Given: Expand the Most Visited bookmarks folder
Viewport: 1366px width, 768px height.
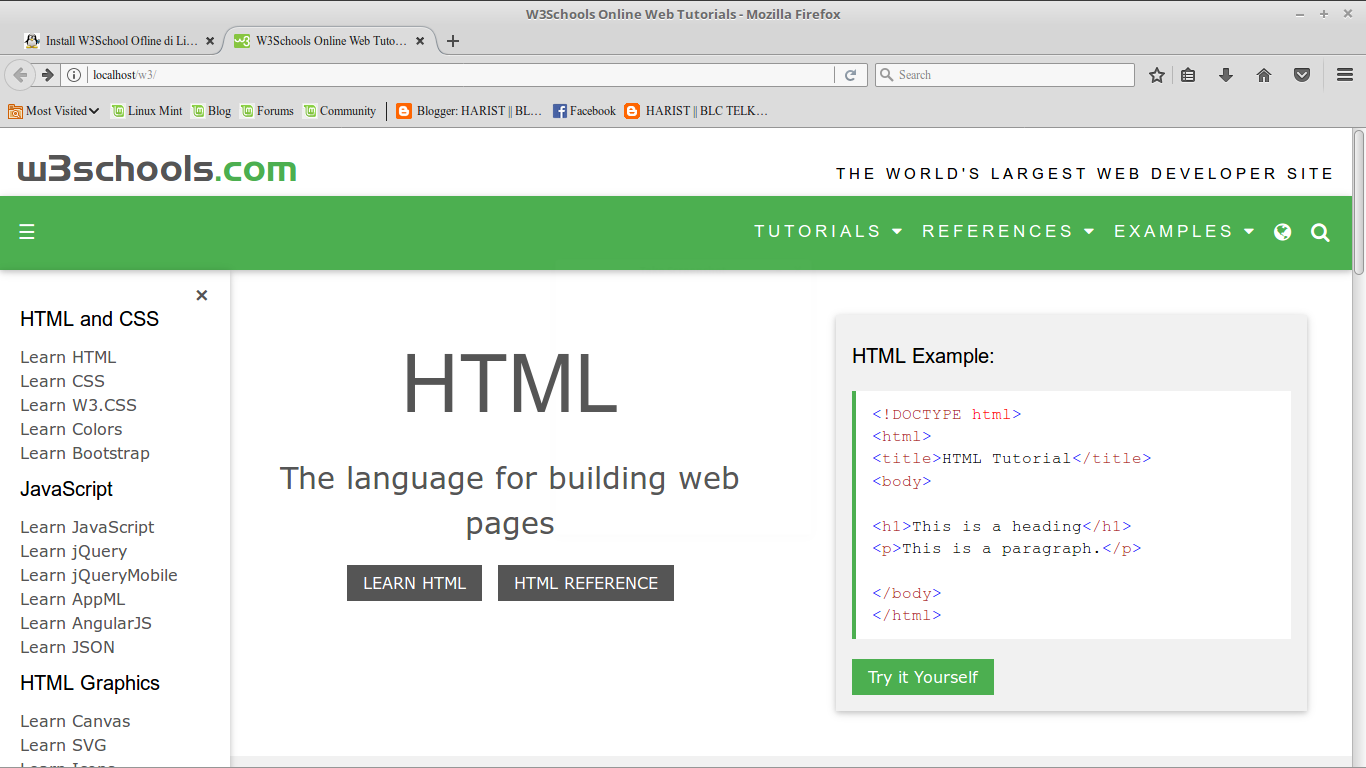Looking at the screenshot, I should (x=54, y=111).
